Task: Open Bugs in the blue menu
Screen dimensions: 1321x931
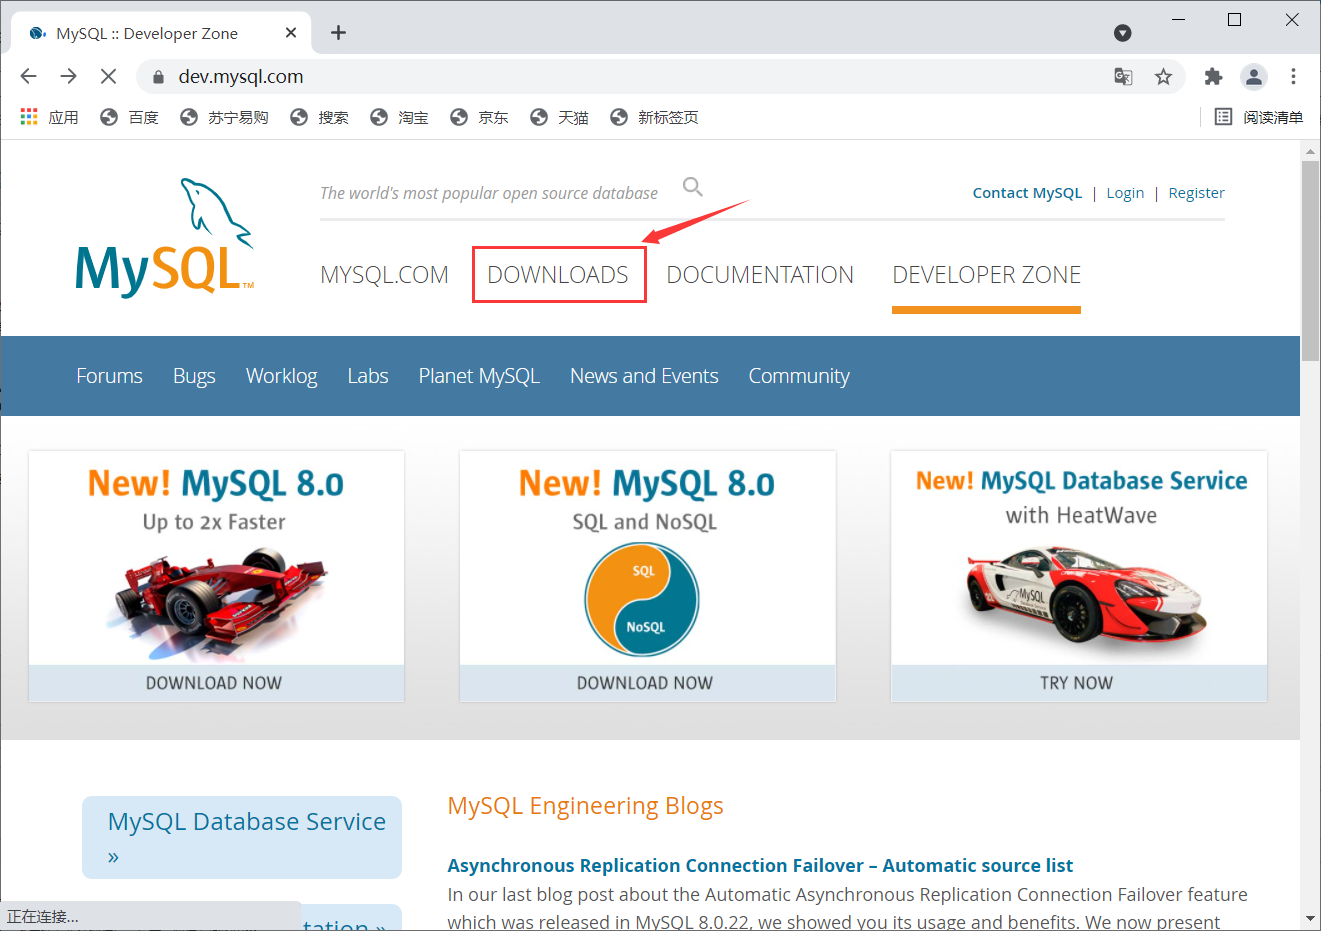Action: 194,376
